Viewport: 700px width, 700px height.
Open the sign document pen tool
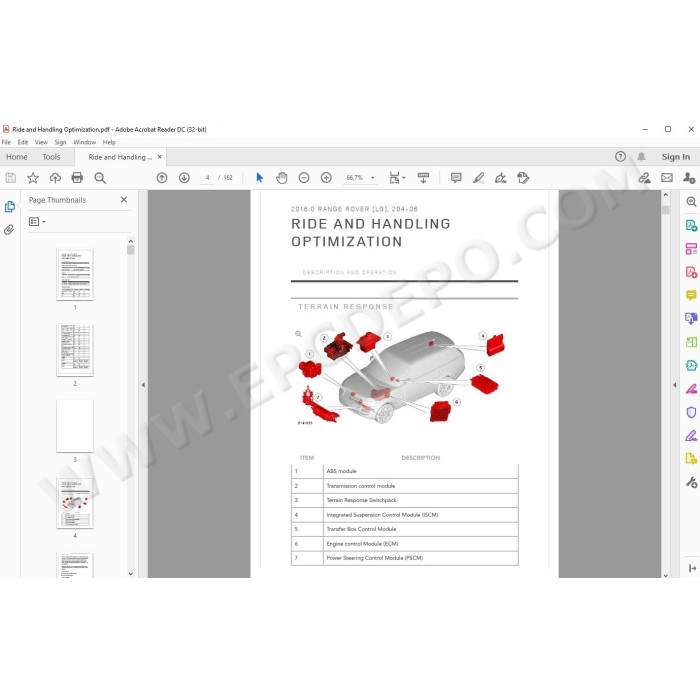(x=500, y=178)
